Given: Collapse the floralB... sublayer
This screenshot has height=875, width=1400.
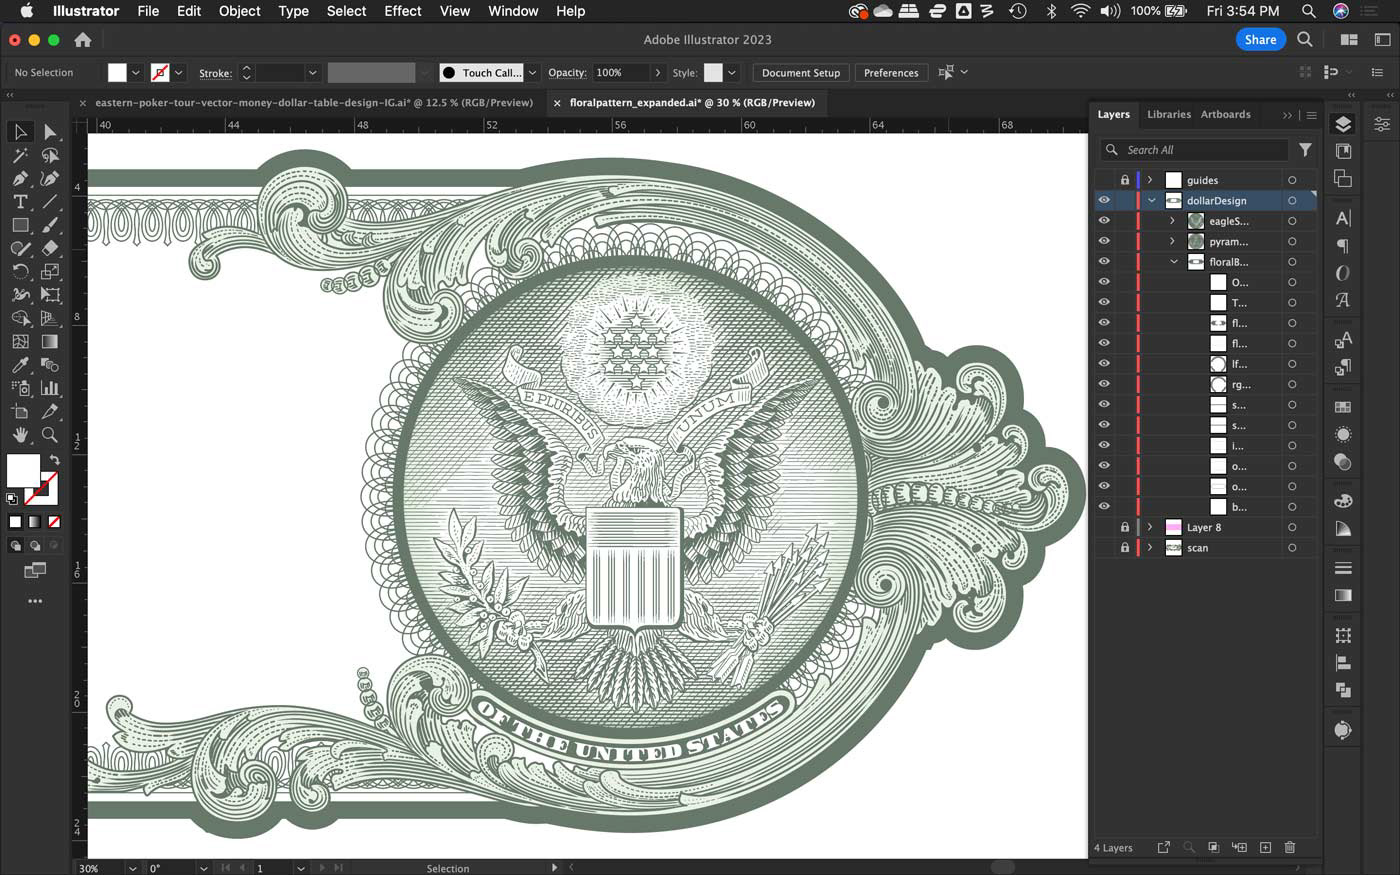Looking at the screenshot, I should click(1174, 262).
